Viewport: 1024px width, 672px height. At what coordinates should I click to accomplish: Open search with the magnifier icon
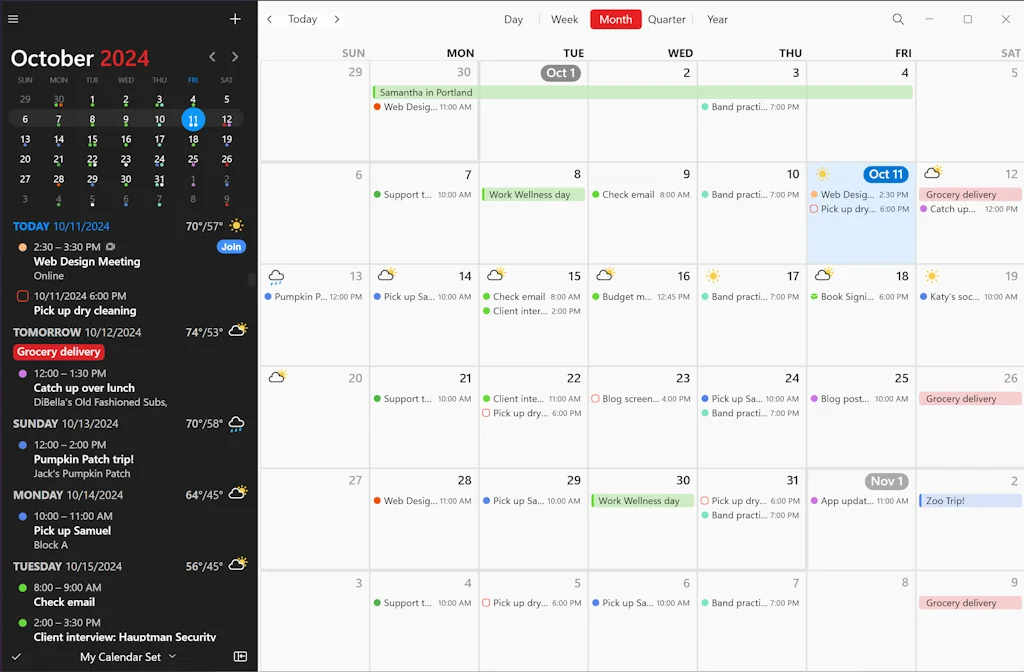[x=898, y=19]
